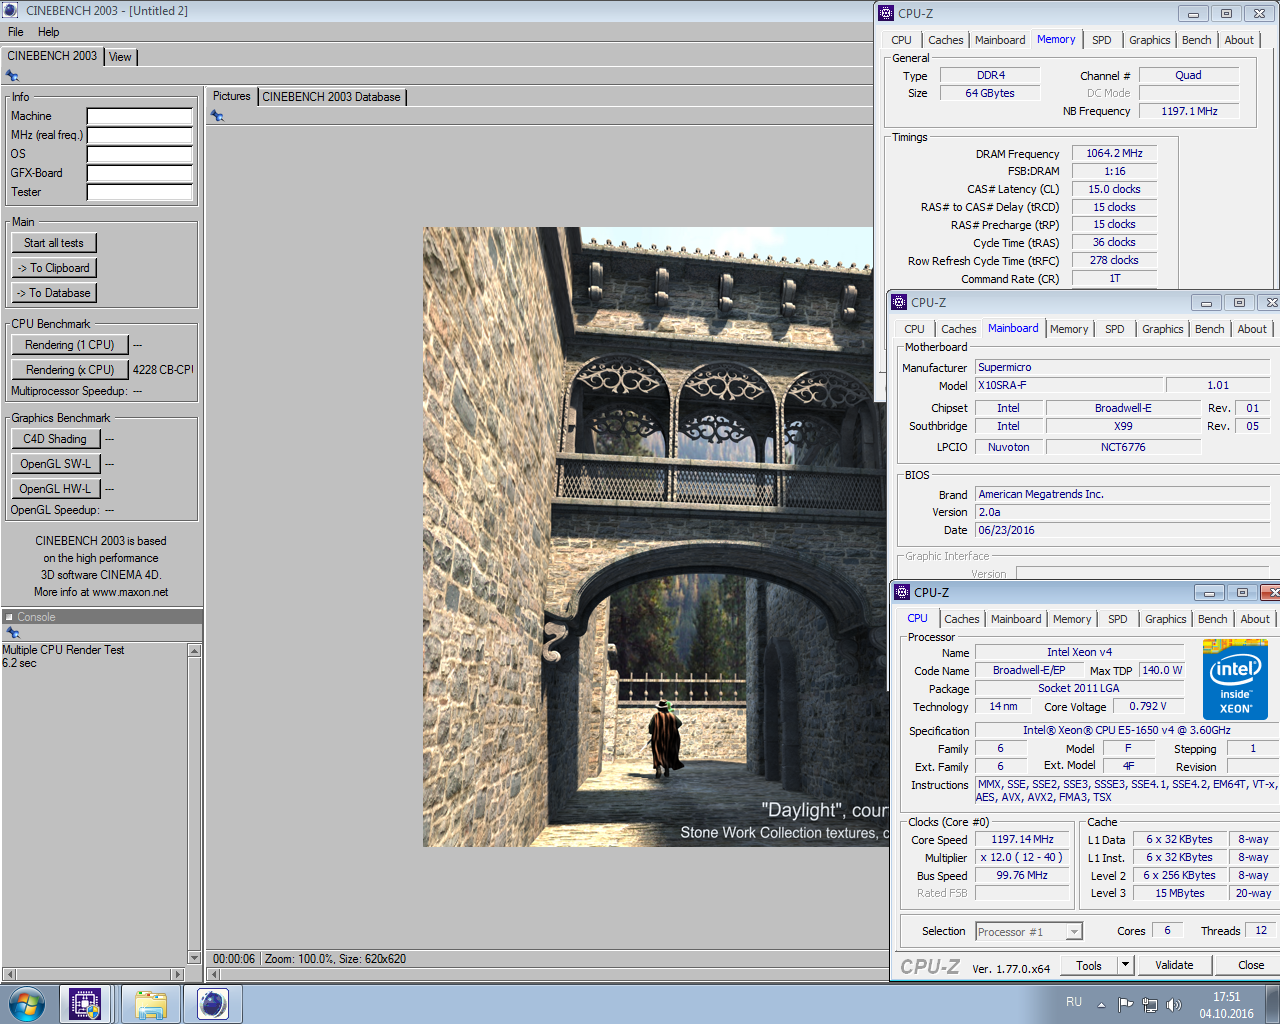Click the console scrollbar up arrow
Viewport: 1280px width, 1024px height.
(x=194, y=651)
